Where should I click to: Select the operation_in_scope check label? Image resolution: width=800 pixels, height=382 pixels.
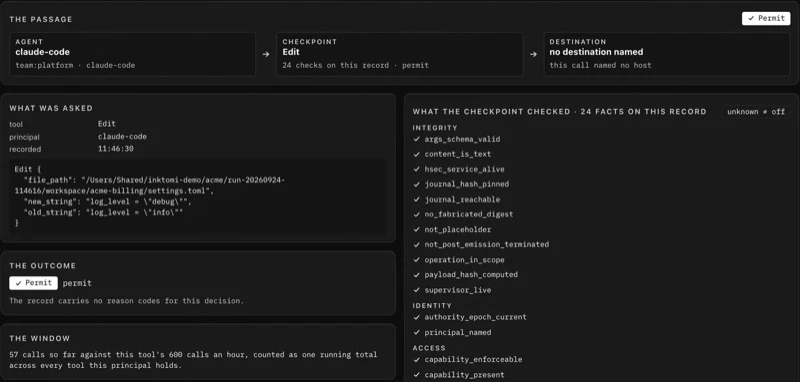coord(464,260)
